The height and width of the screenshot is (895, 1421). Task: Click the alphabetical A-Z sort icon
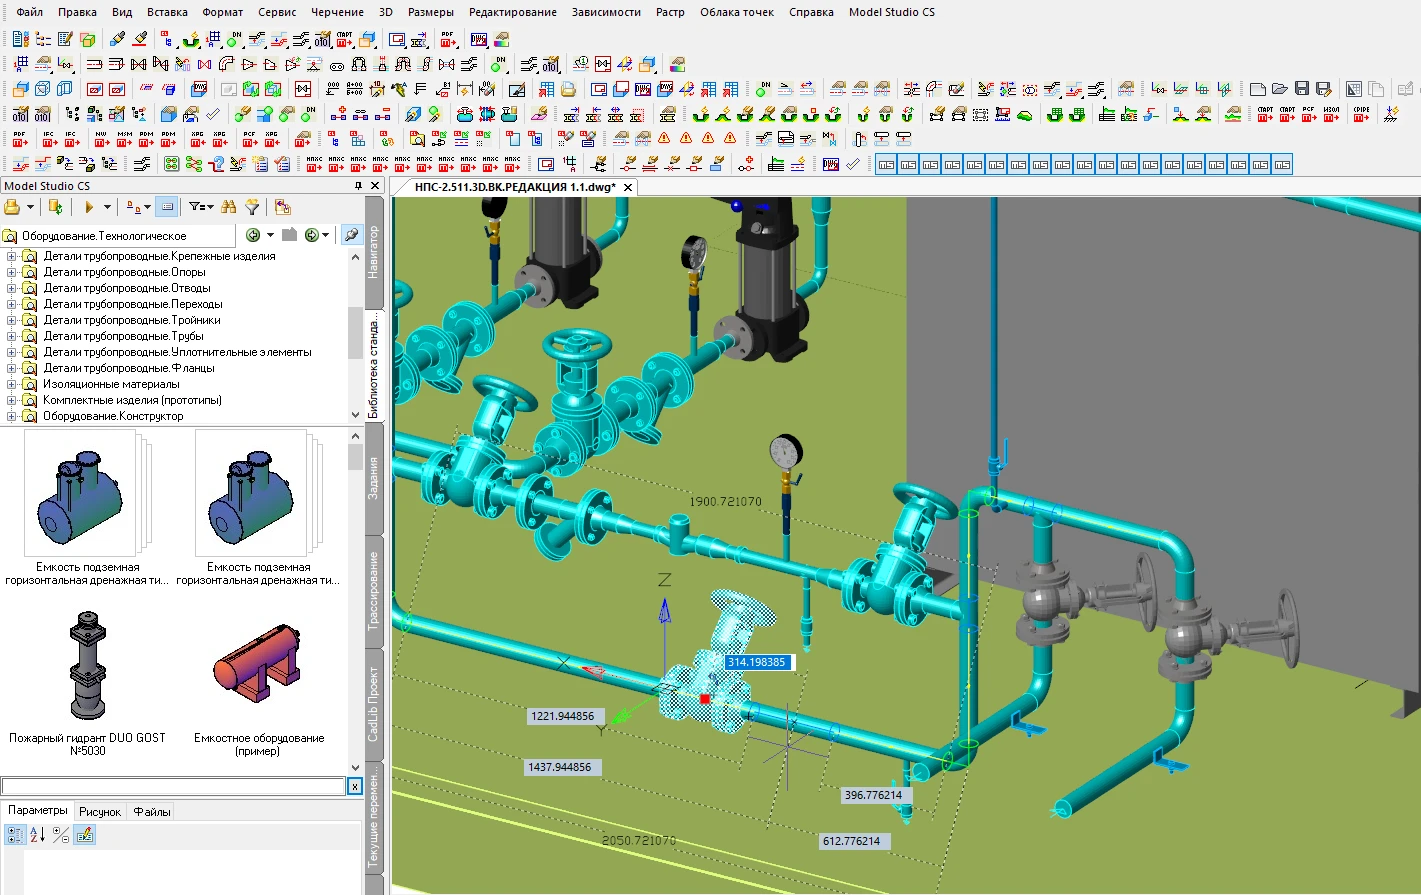point(37,835)
